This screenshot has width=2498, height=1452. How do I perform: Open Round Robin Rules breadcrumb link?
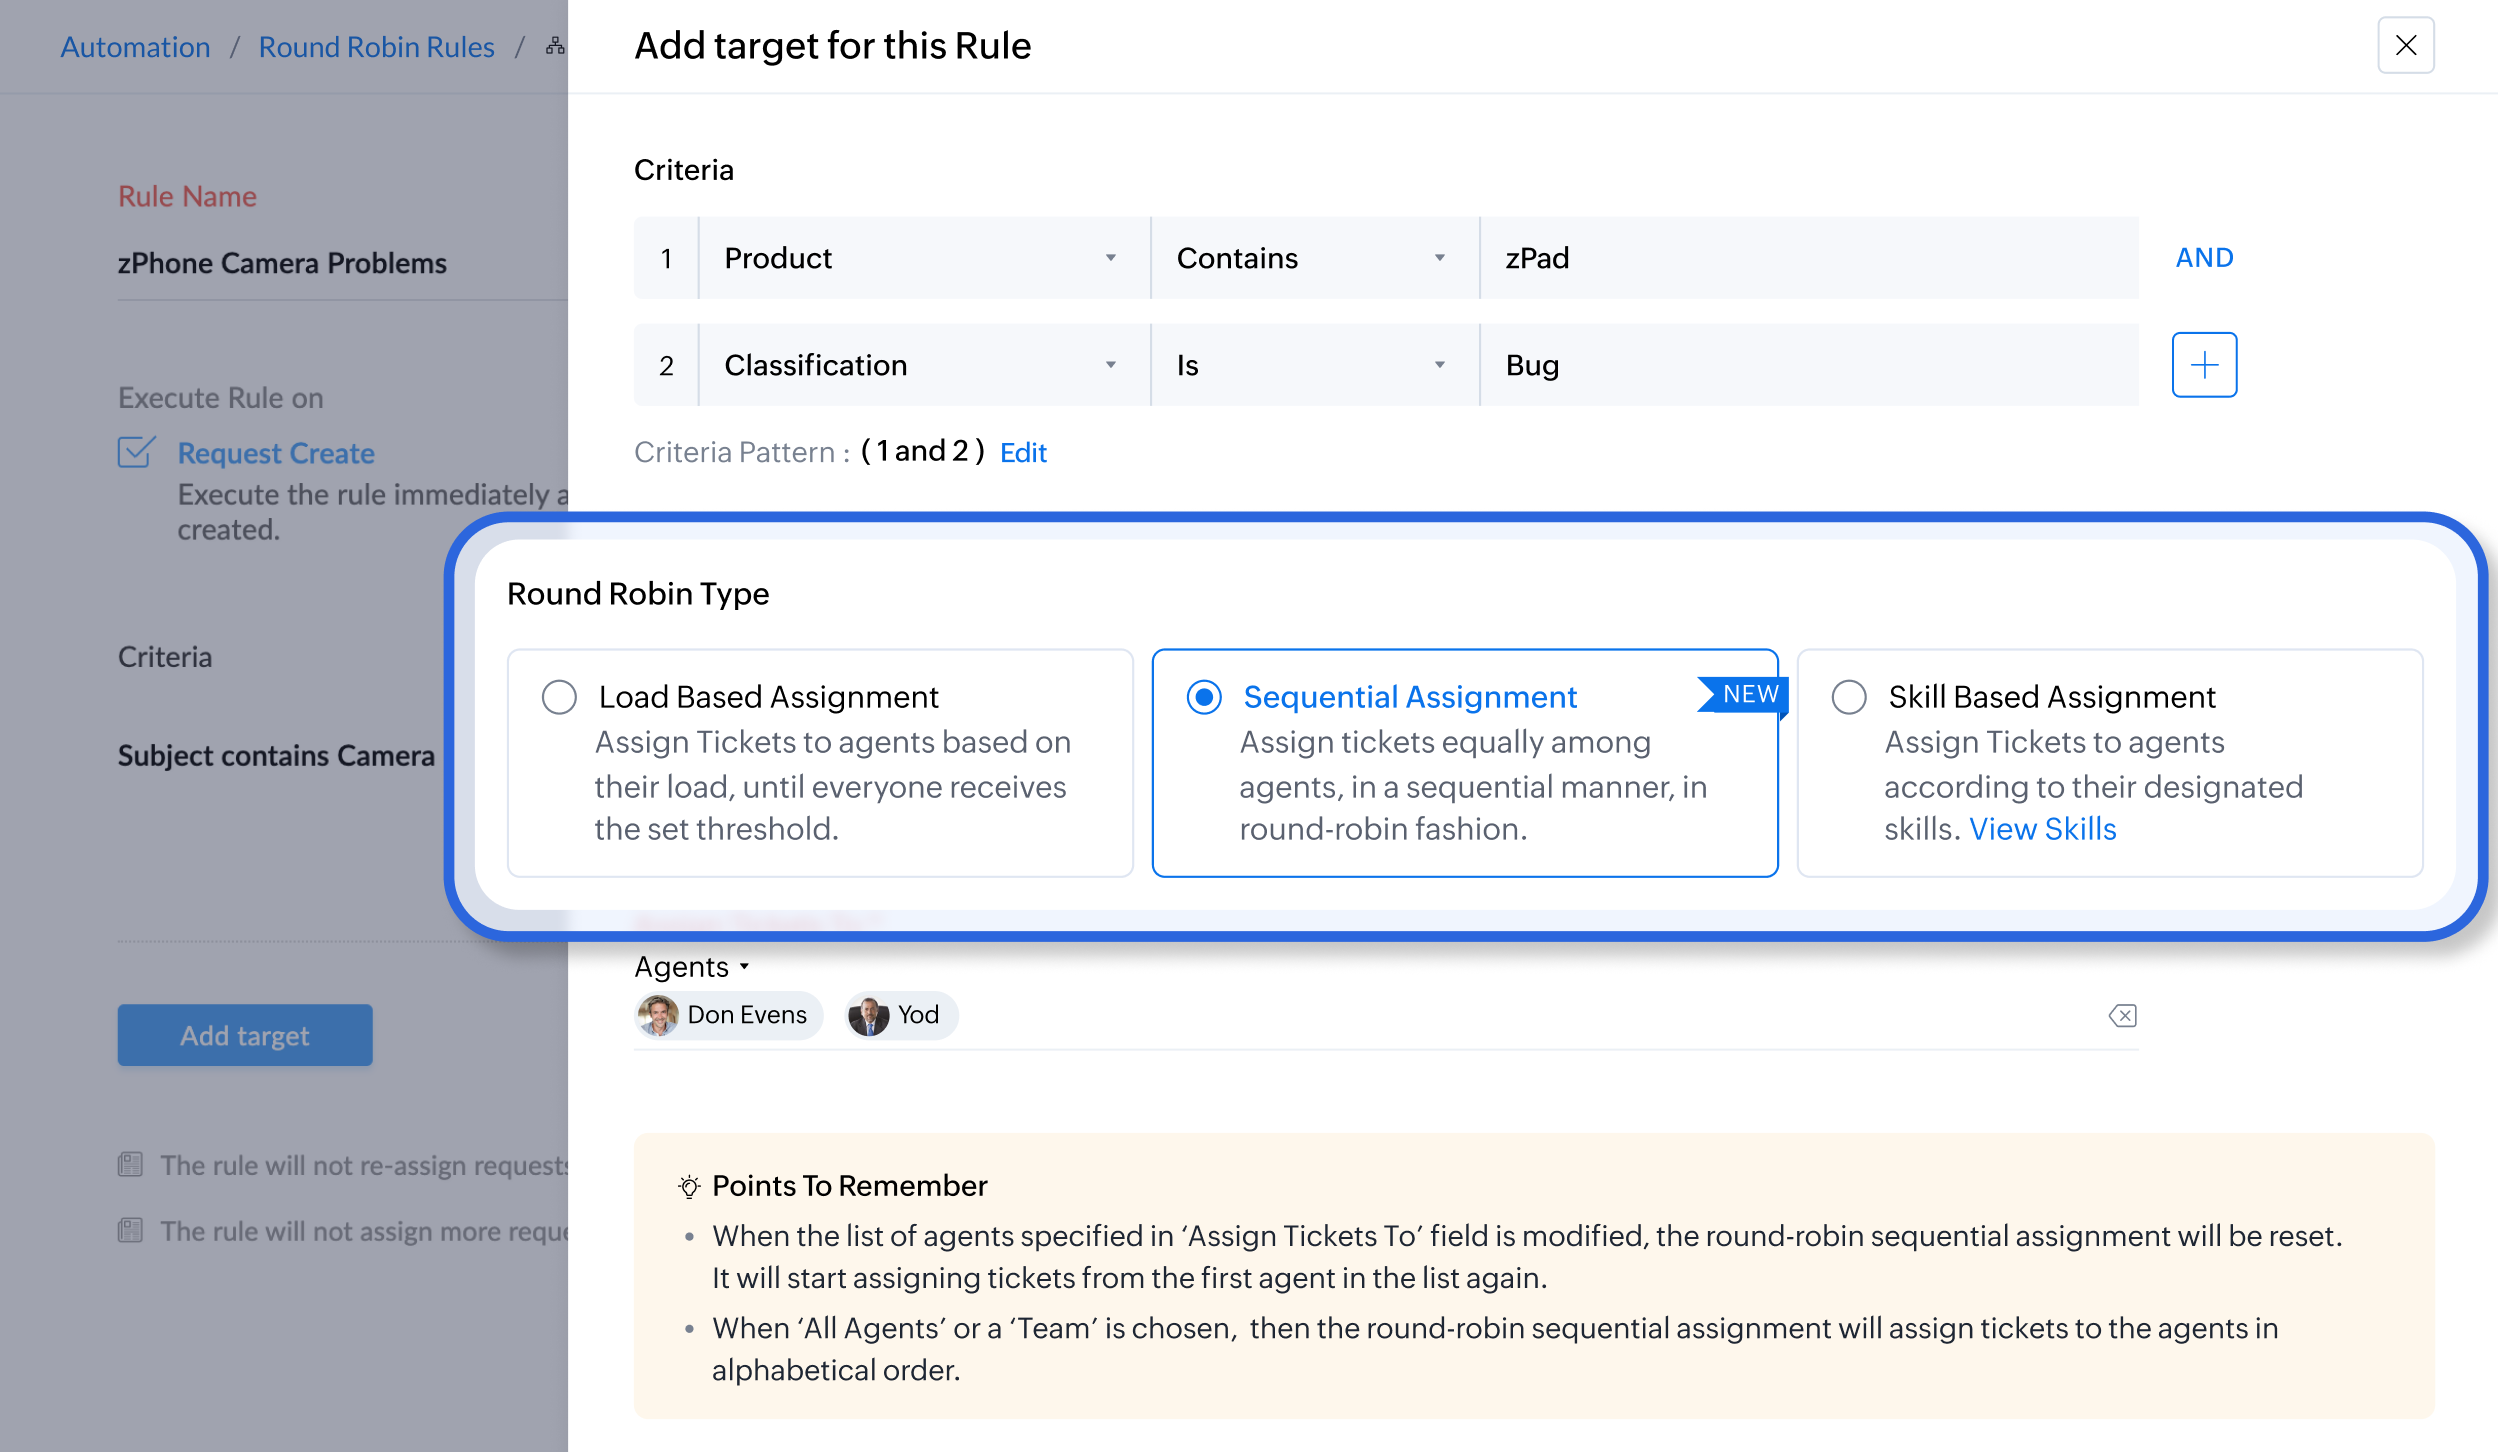[376, 47]
